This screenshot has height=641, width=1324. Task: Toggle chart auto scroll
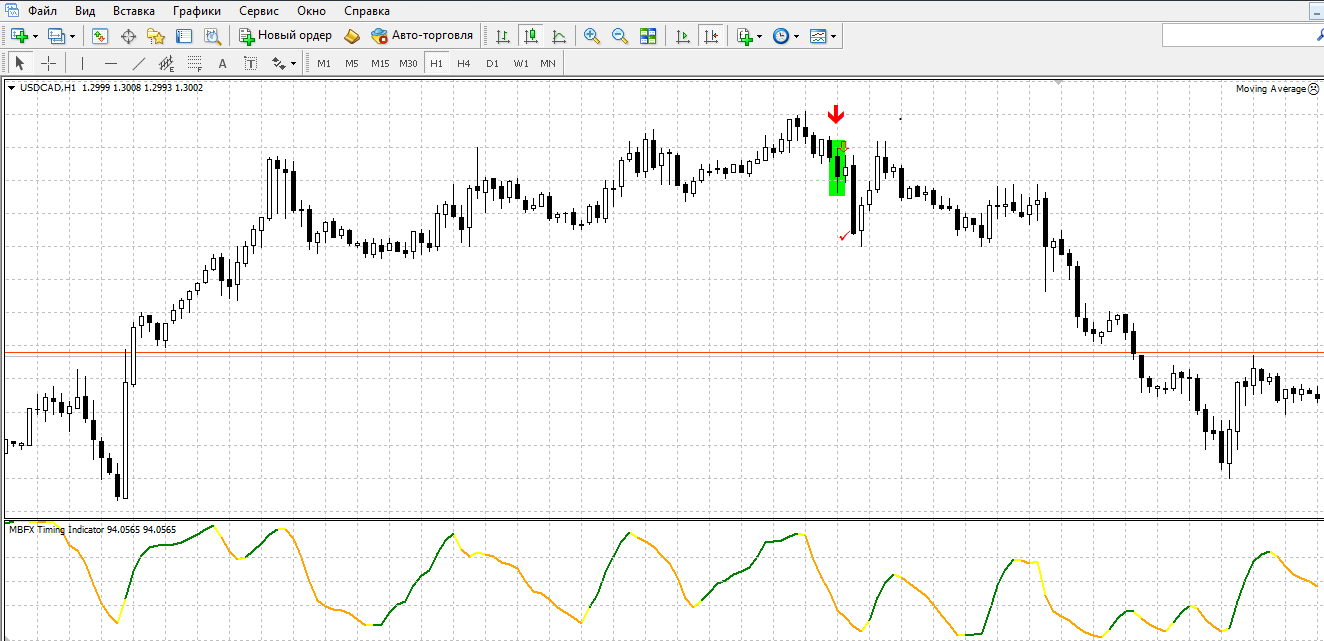[683, 36]
